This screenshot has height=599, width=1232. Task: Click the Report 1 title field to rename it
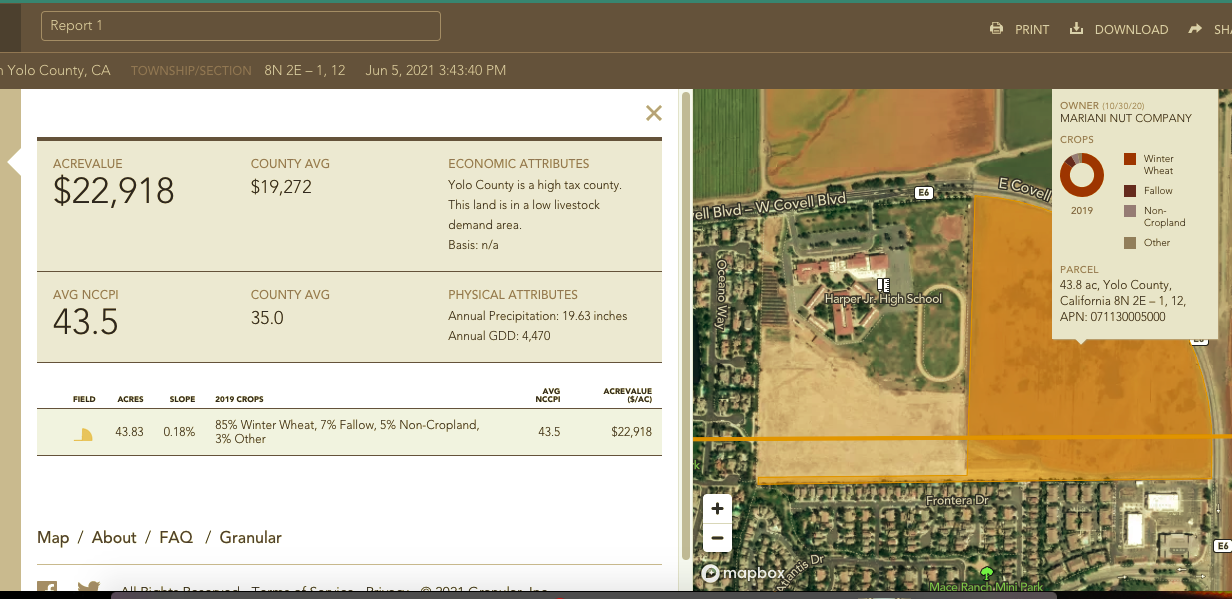click(240, 25)
